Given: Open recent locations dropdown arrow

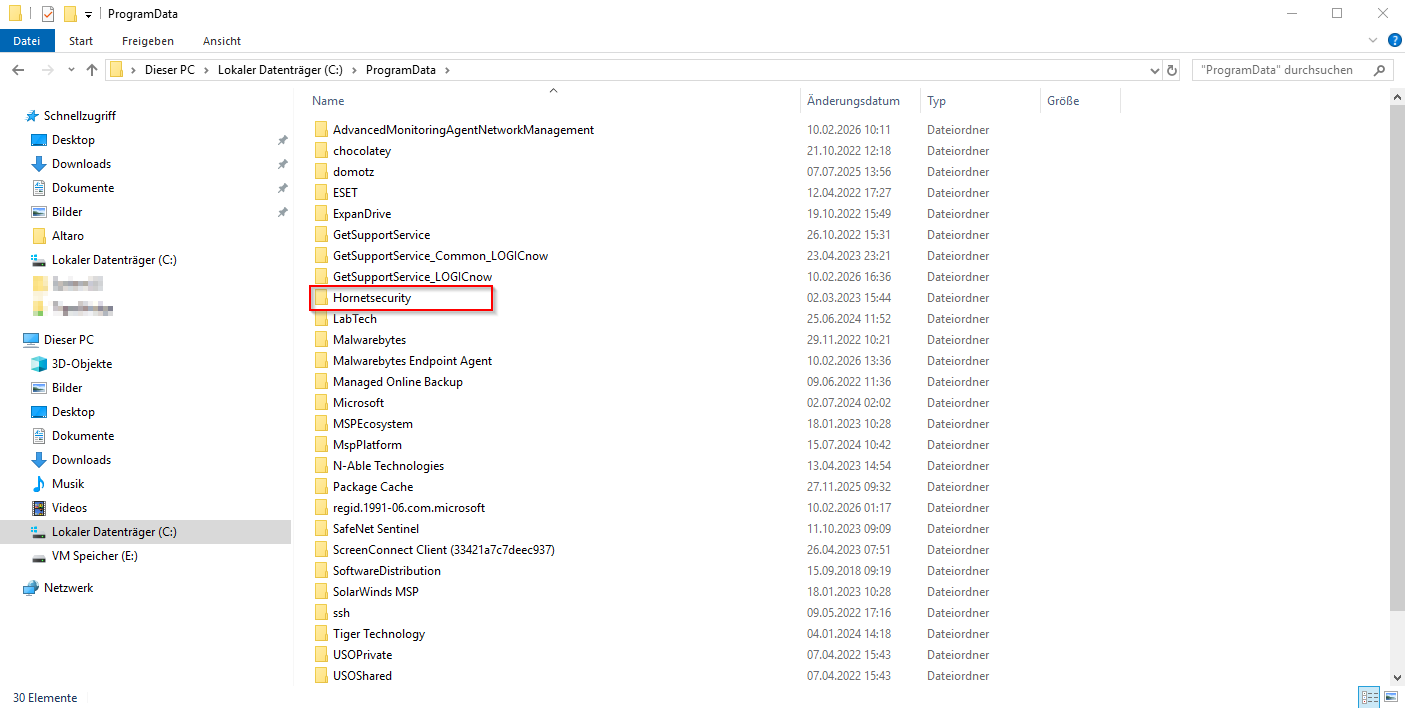Looking at the screenshot, I should tap(70, 70).
